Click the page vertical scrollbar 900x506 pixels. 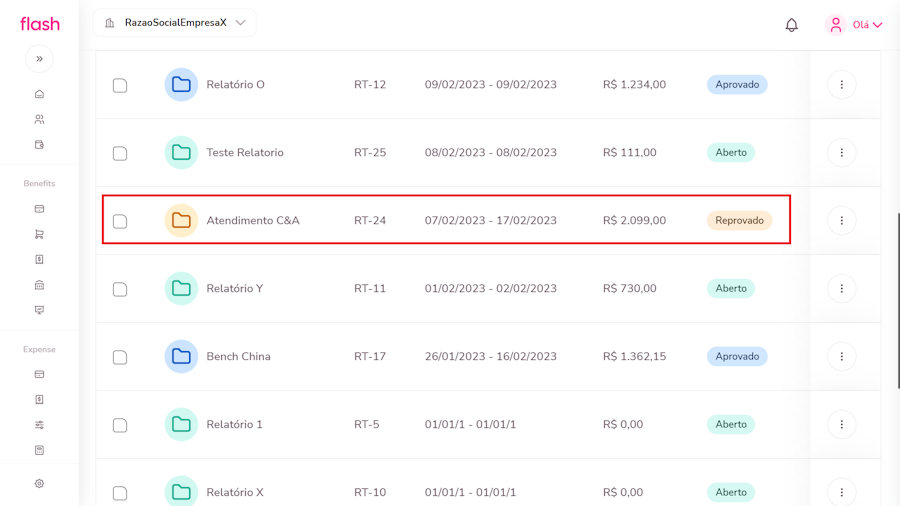pos(897,300)
